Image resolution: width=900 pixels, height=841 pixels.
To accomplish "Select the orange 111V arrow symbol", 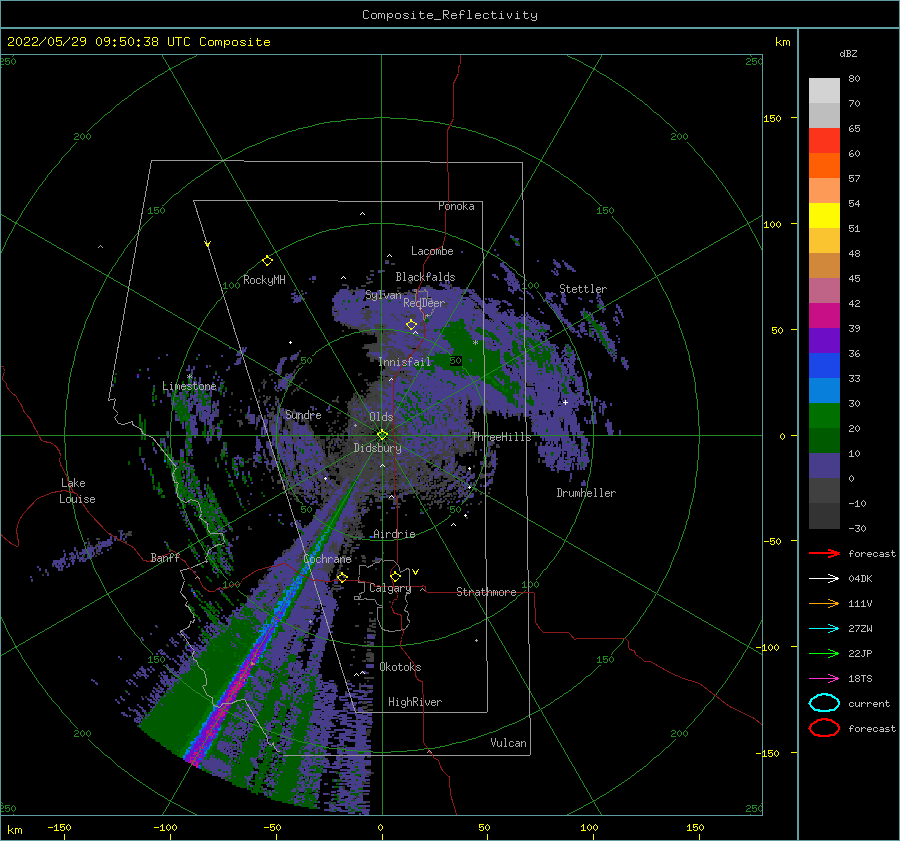I will 824,603.
